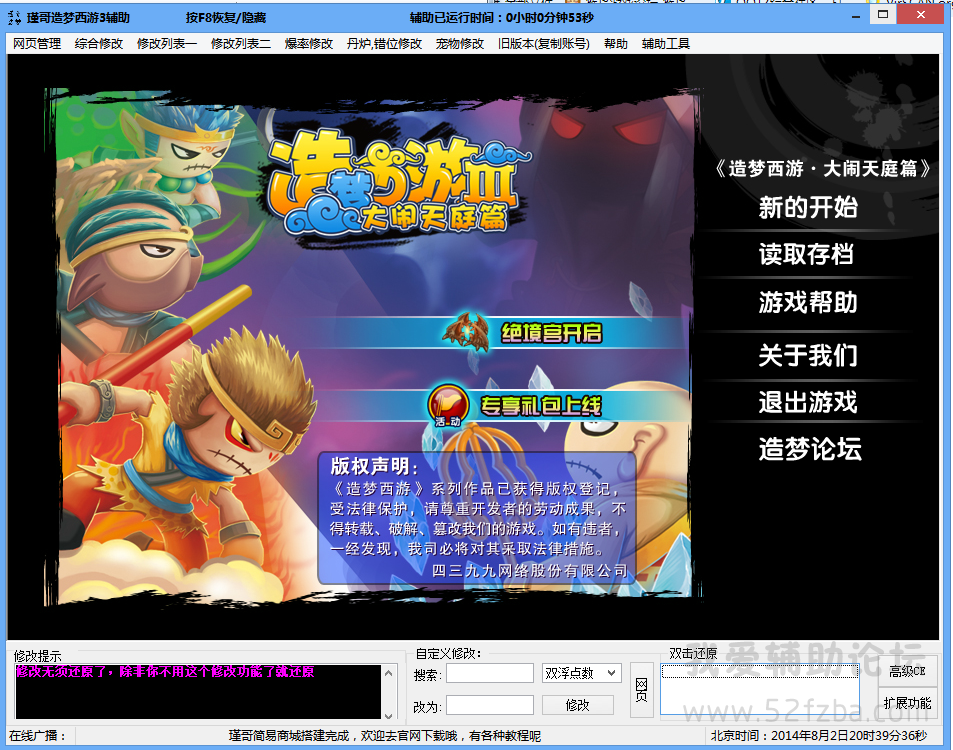Image resolution: width=953 pixels, height=750 pixels.
Task: Click the 绝境宫开启 event banner
Action: tap(551, 332)
